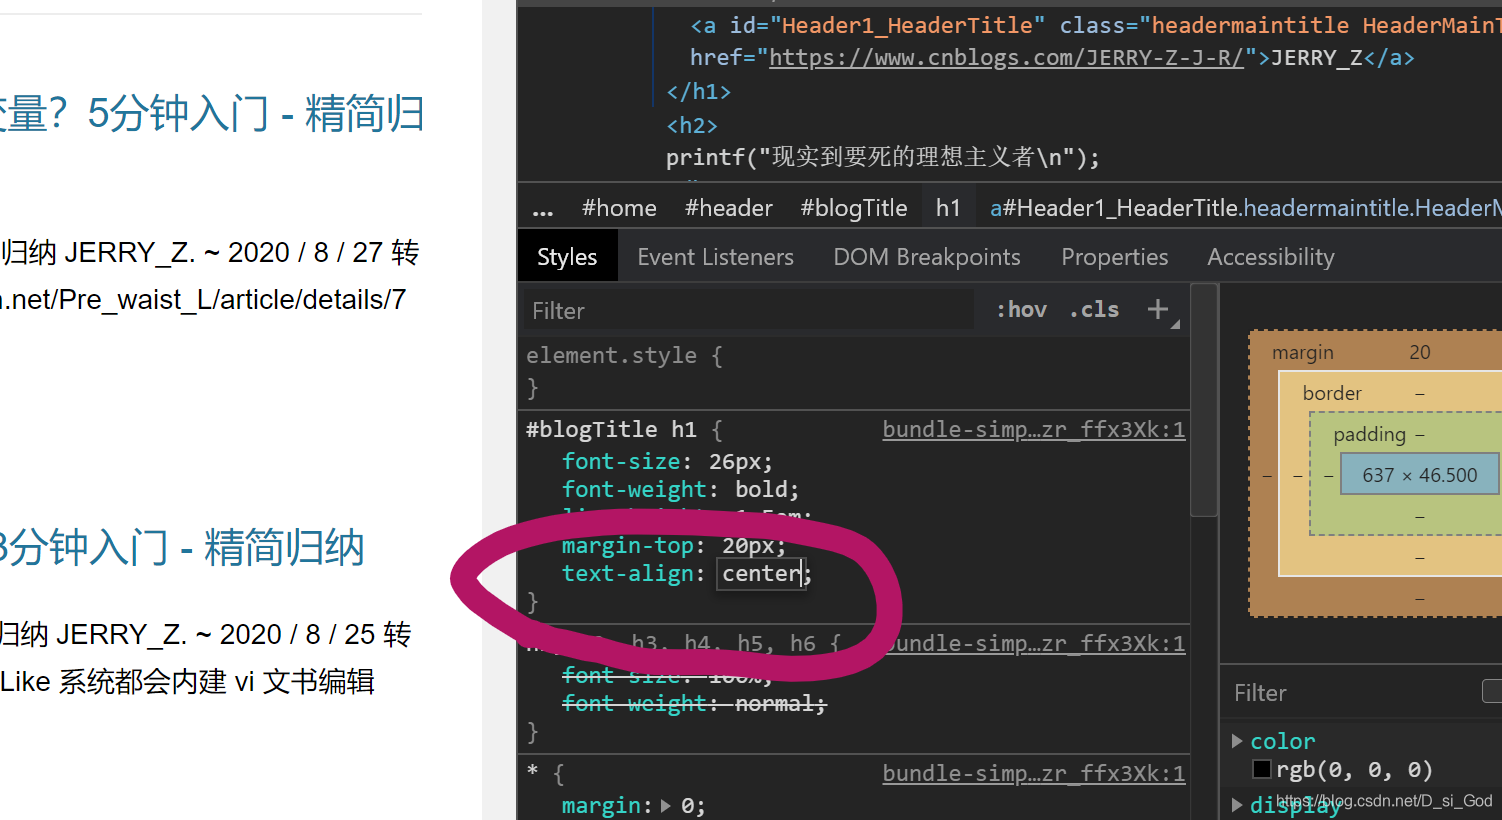Viewport: 1502px width, 820px height.
Task: Select #home in the breadcrumb bar
Action: (x=619, y=208)
